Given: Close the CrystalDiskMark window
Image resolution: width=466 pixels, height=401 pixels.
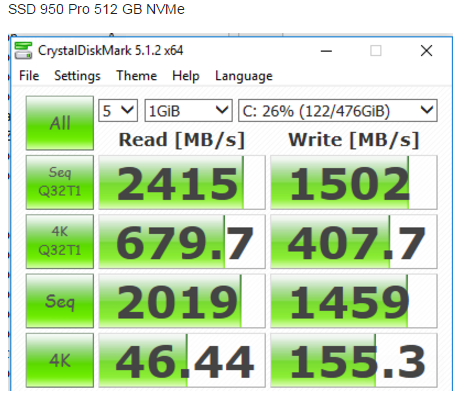Looking at the screenshot, I should tap(426, 51).
